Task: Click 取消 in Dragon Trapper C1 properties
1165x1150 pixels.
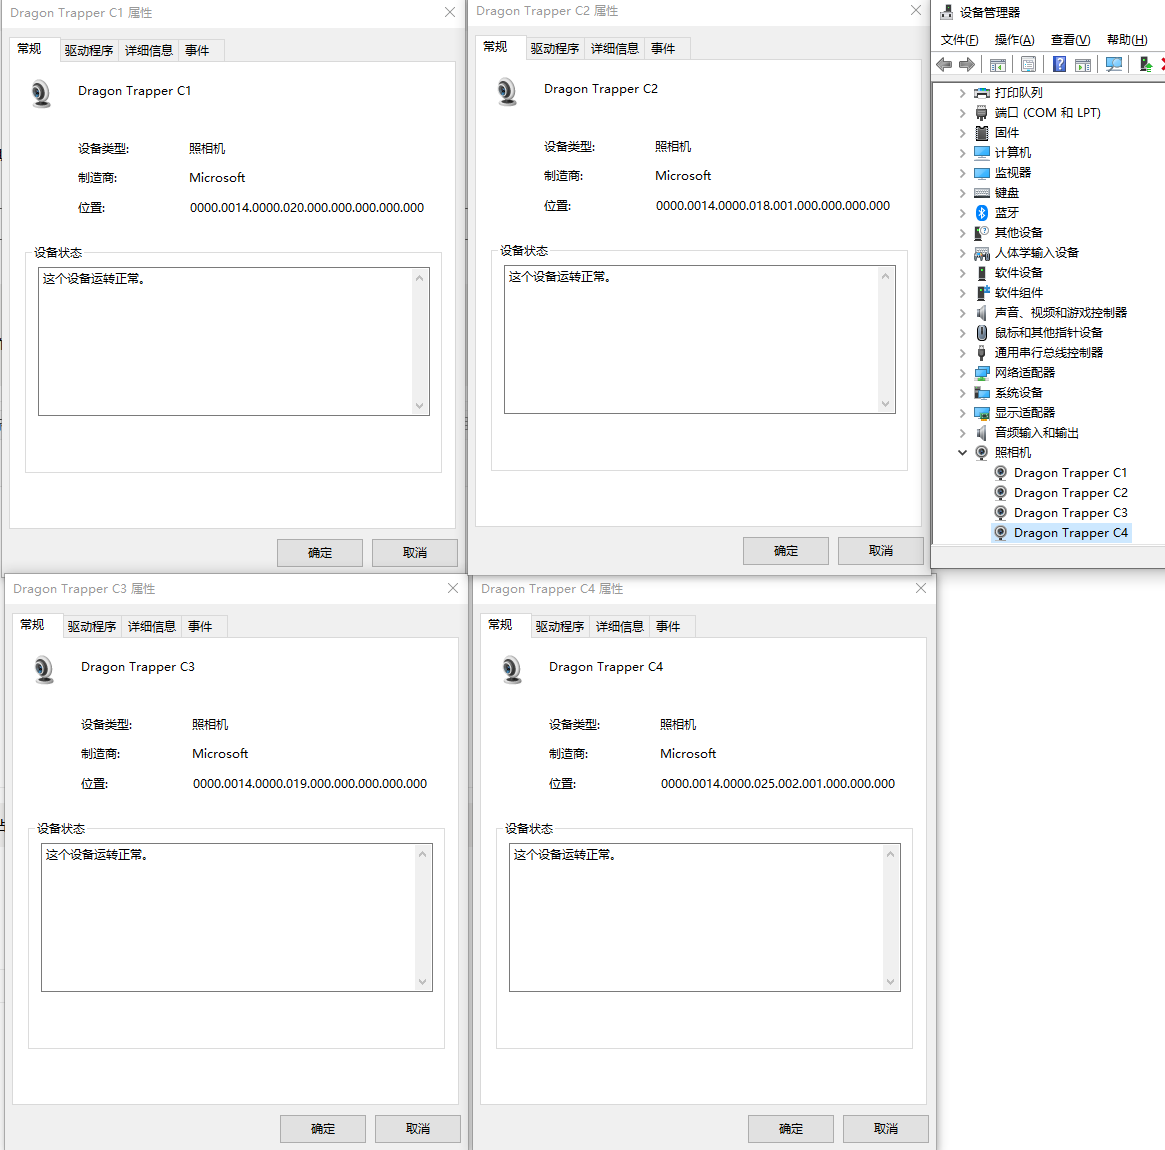Action: point(415,553)
